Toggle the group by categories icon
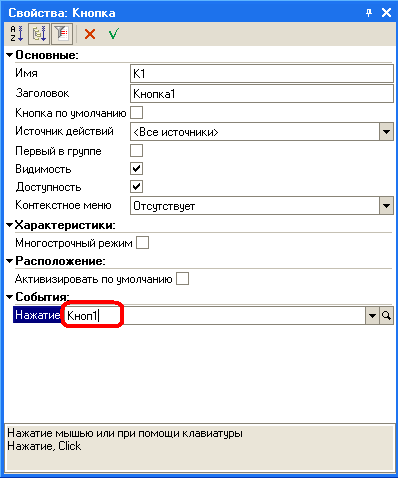This screenshot has height=478, width=398. [39, 34]
